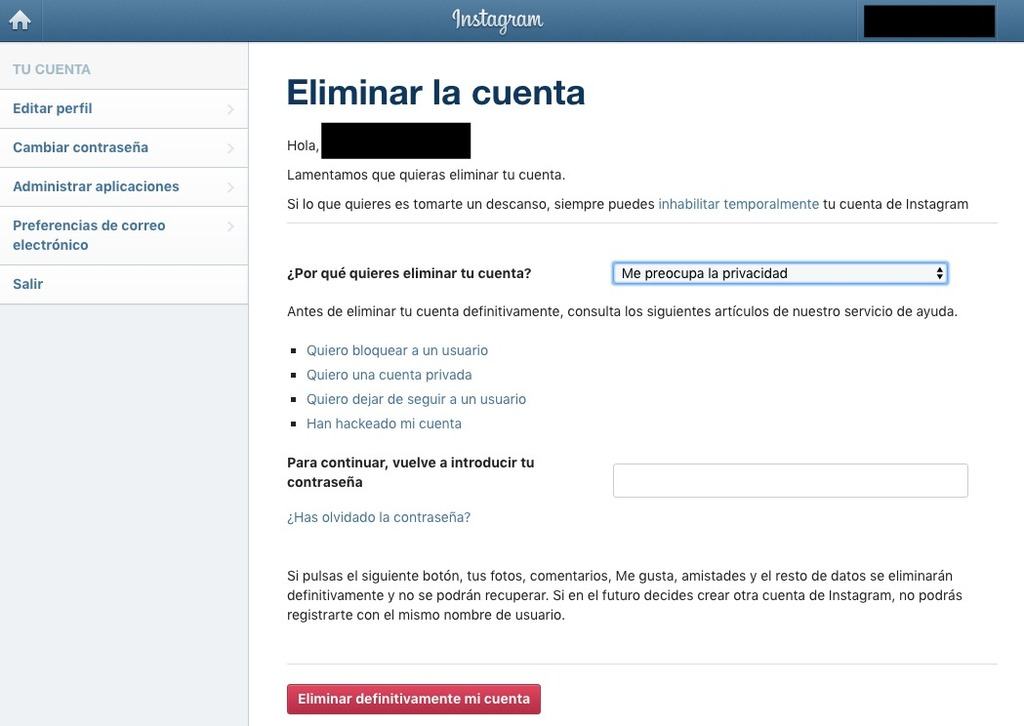Focus the password re-entry field
Image resolution: width=1024 pixels, height=726 pixels.
coord(790,481)
